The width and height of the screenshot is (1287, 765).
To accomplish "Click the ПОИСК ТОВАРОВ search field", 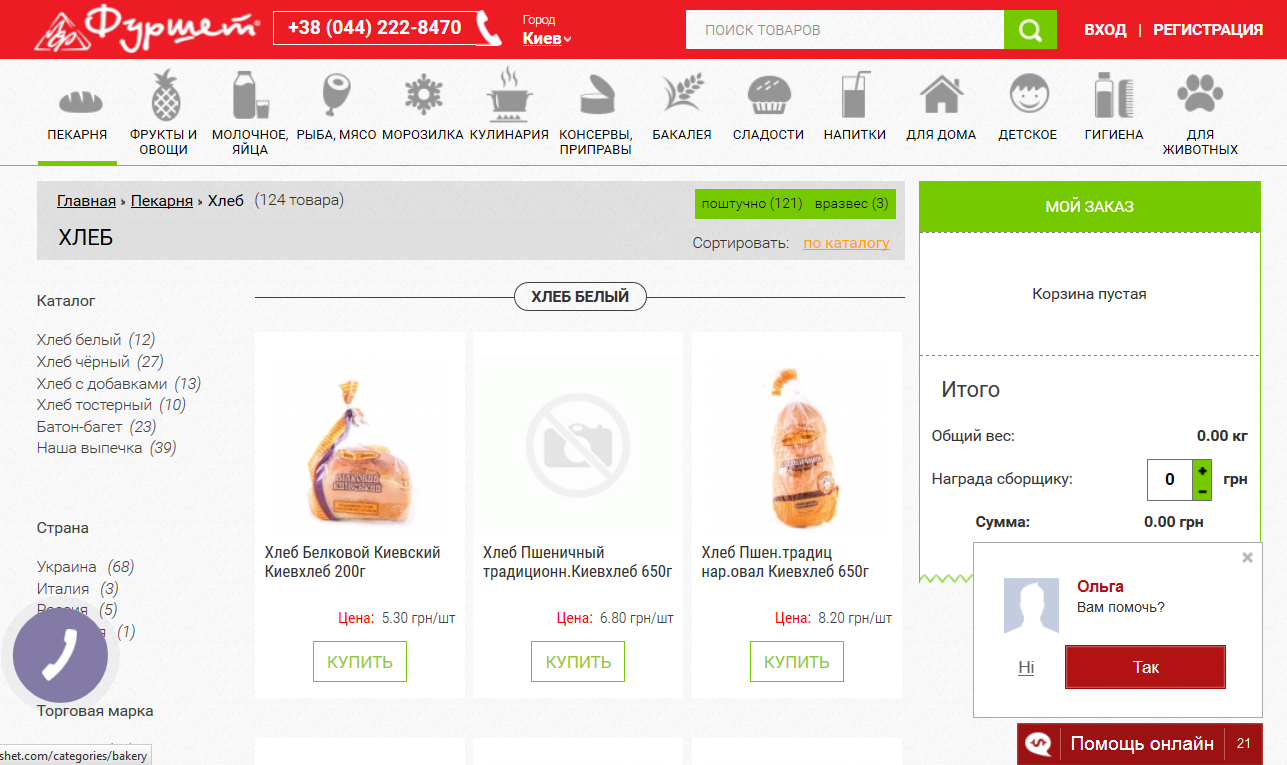I will click(845, 30).
